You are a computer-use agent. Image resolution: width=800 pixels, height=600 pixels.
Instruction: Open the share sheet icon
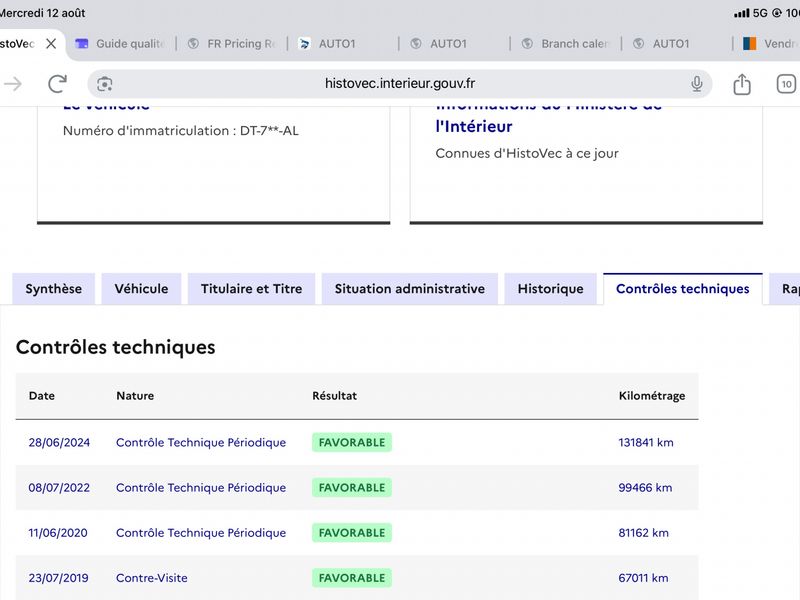click(742, 84)
